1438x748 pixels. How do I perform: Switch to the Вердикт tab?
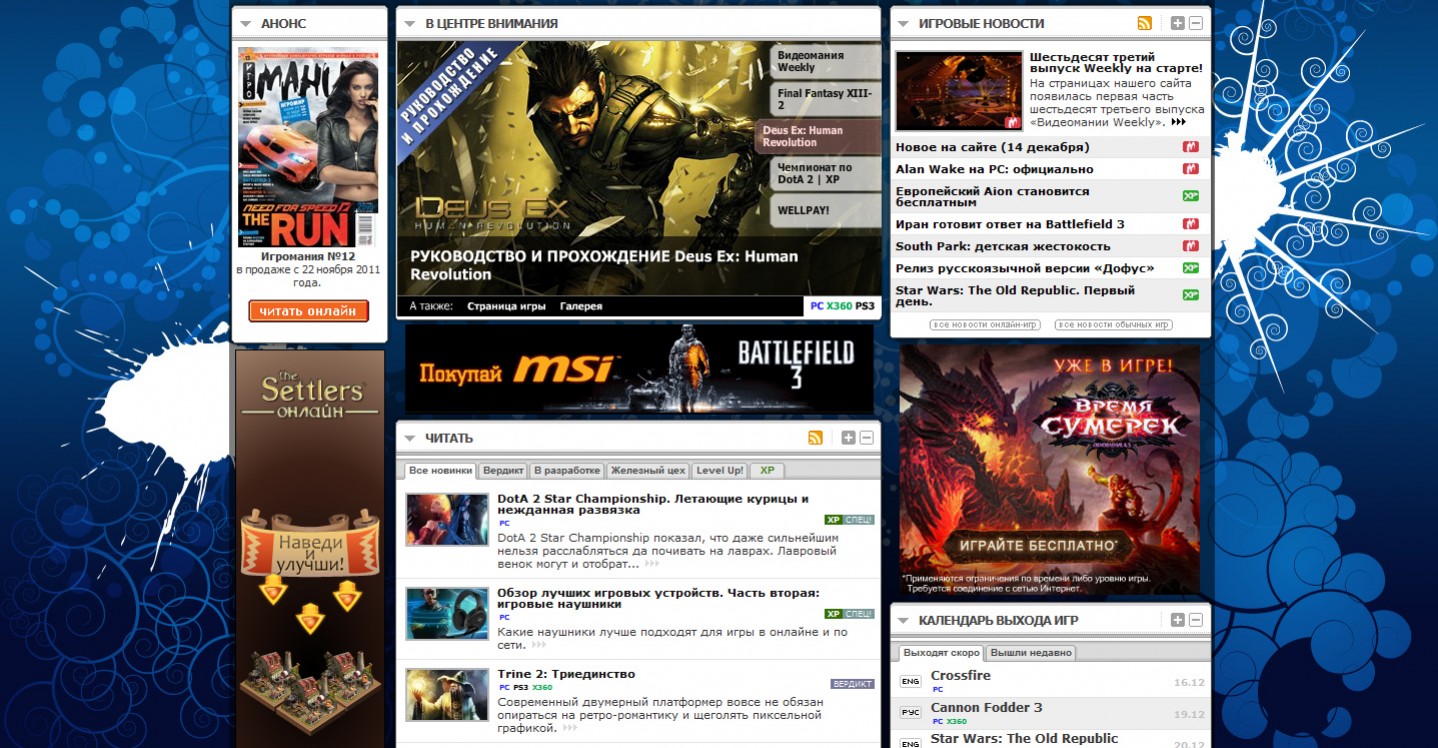(x=503, y=470)
